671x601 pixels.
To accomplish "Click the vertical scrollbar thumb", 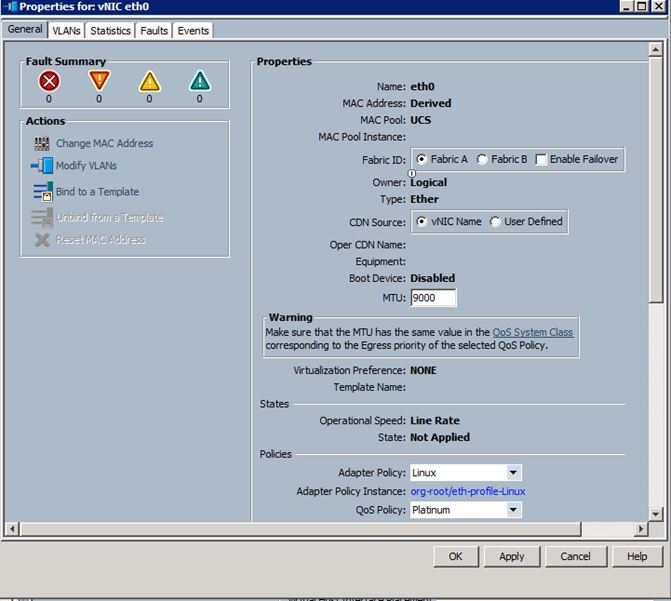I will [655, 180].
